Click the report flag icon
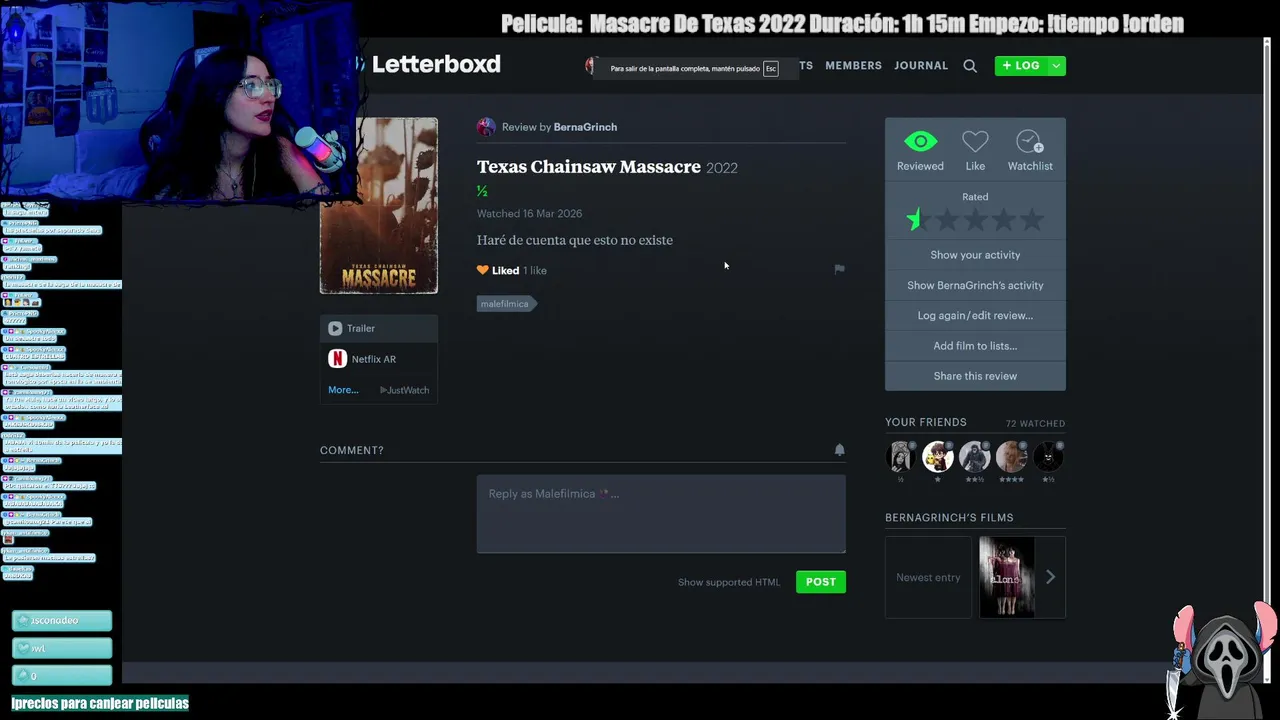Screen dimensions: 1280x720 [x=839, y=269]
